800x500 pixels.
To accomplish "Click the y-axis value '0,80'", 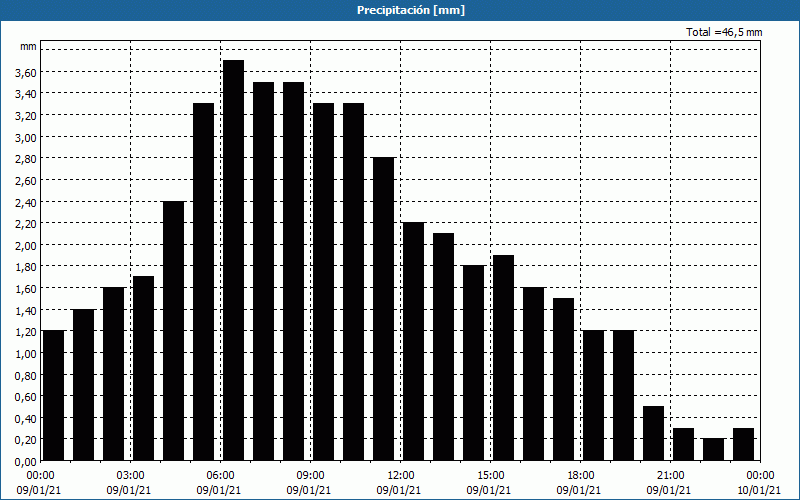I will click(x=26, y=376).
